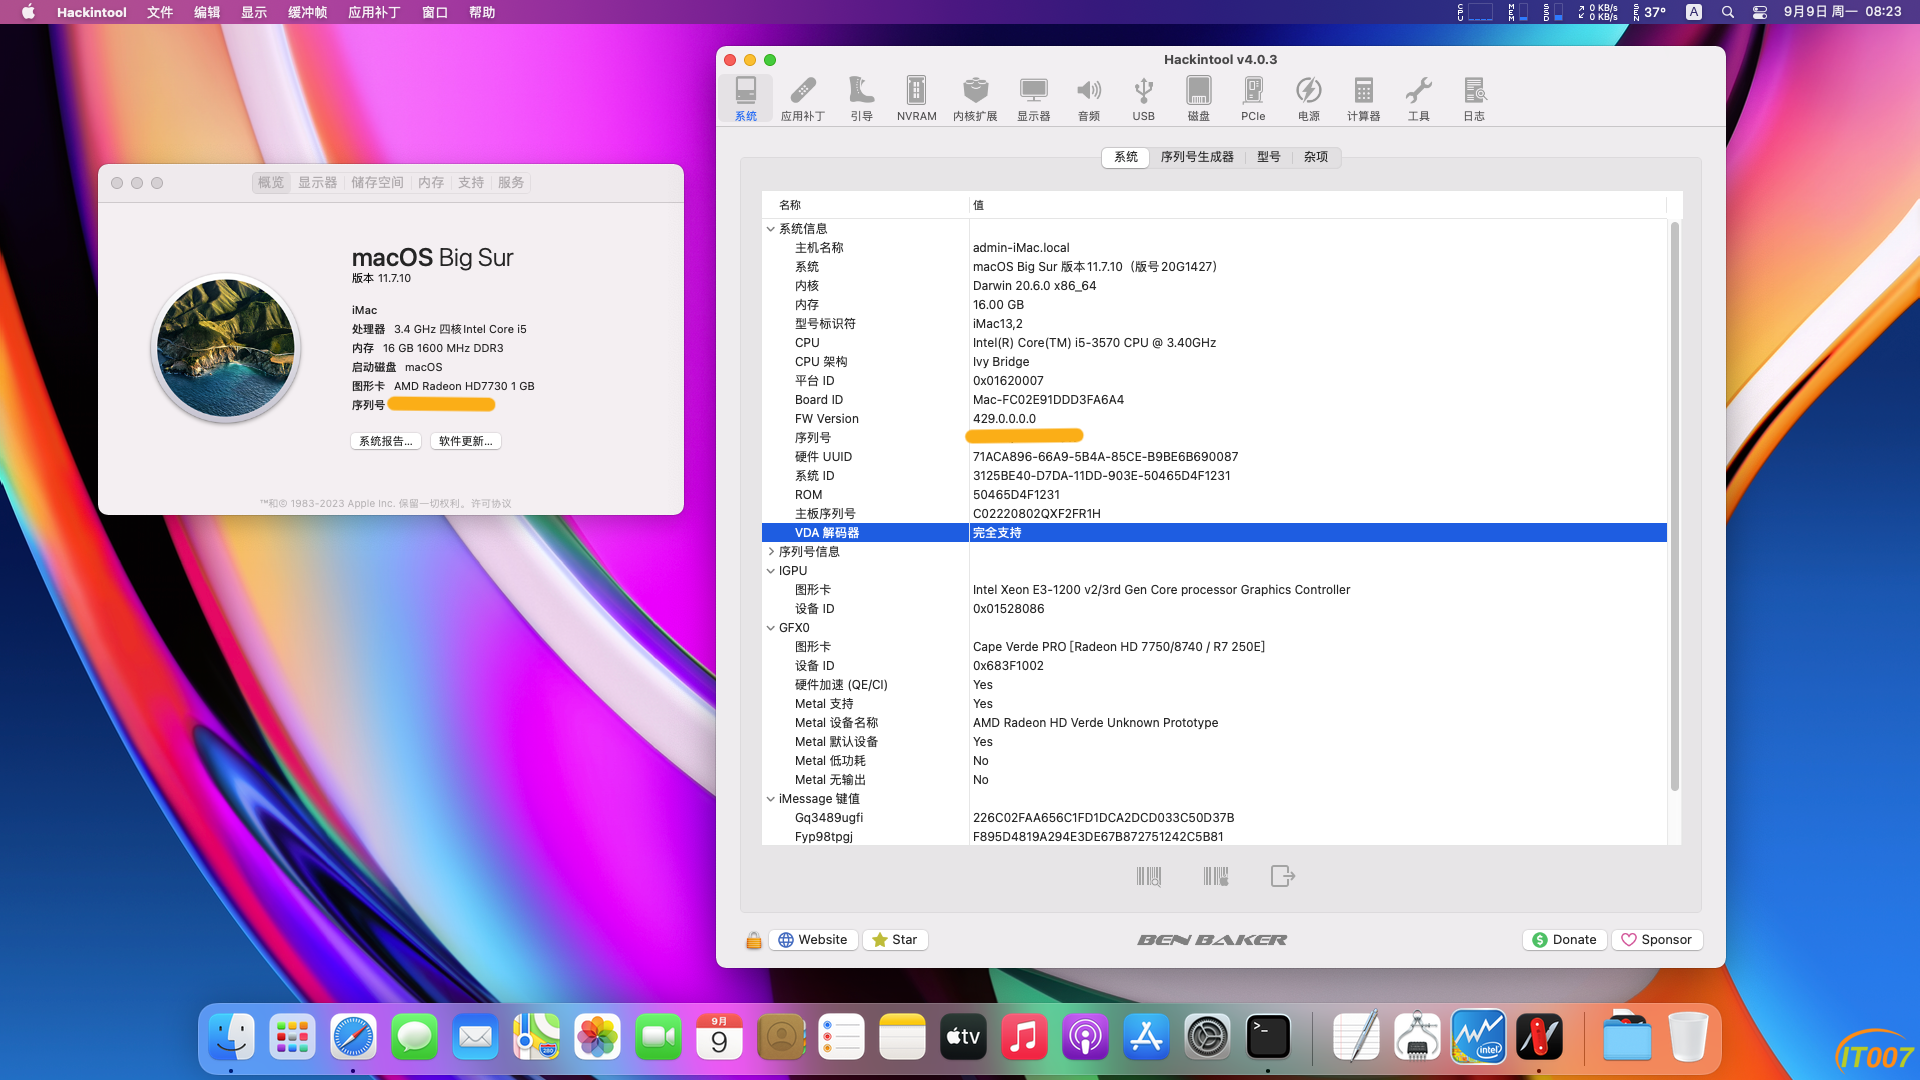1920x1080 pixels.
Task: Open the 音频 toolbar section
Action: click(1089, 98)
